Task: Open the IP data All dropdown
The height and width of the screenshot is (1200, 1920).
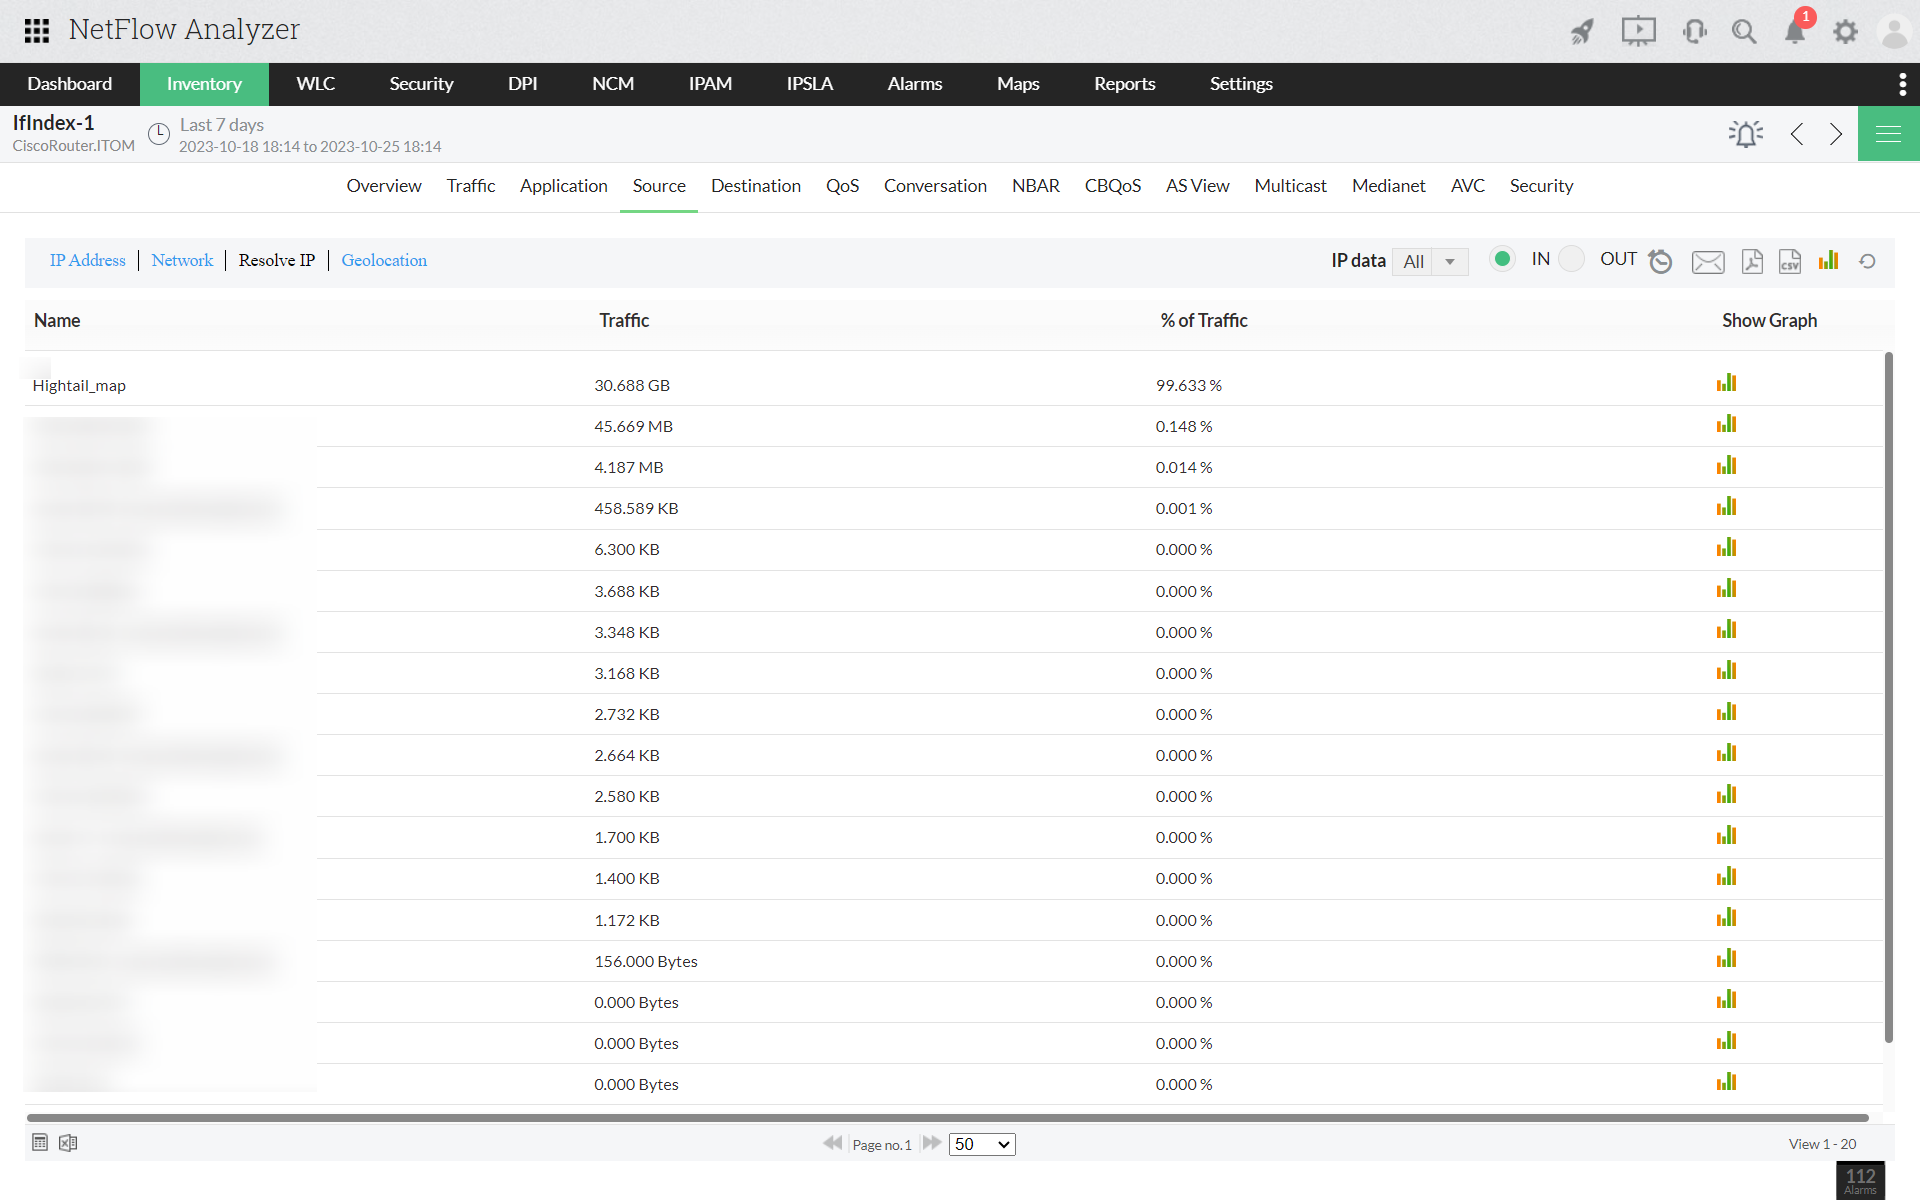Action: (1430, 261)
